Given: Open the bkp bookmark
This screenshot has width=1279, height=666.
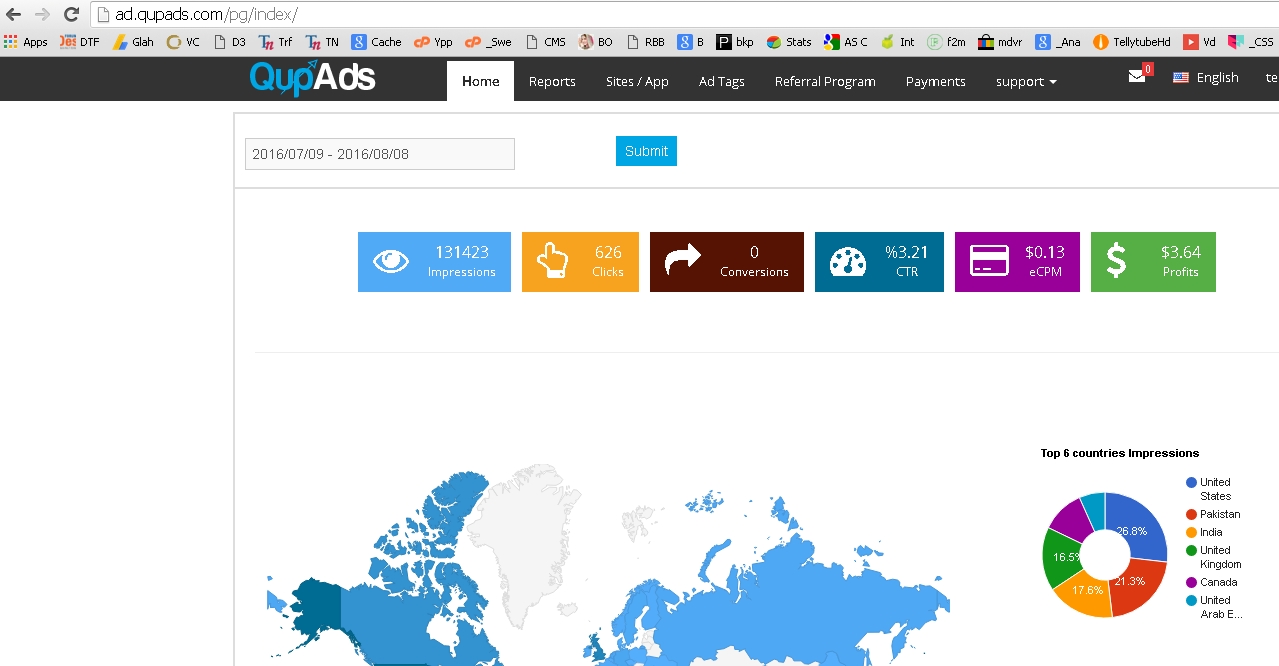Looking at the screenshot, I should point(735,42).
